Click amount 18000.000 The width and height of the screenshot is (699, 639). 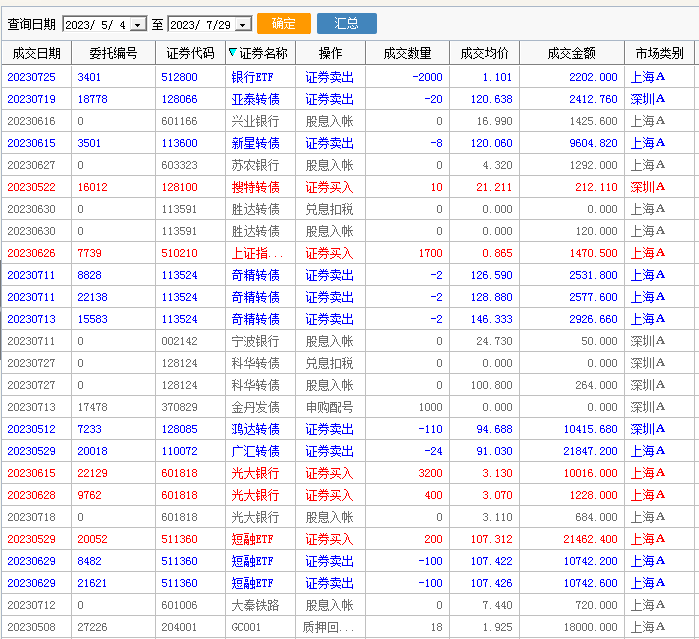tap(590, 627)
